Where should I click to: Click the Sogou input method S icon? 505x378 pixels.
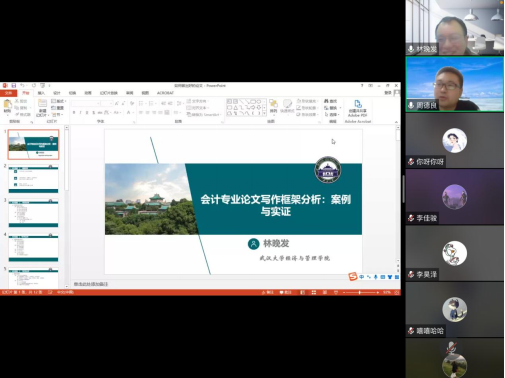(353, 277)
